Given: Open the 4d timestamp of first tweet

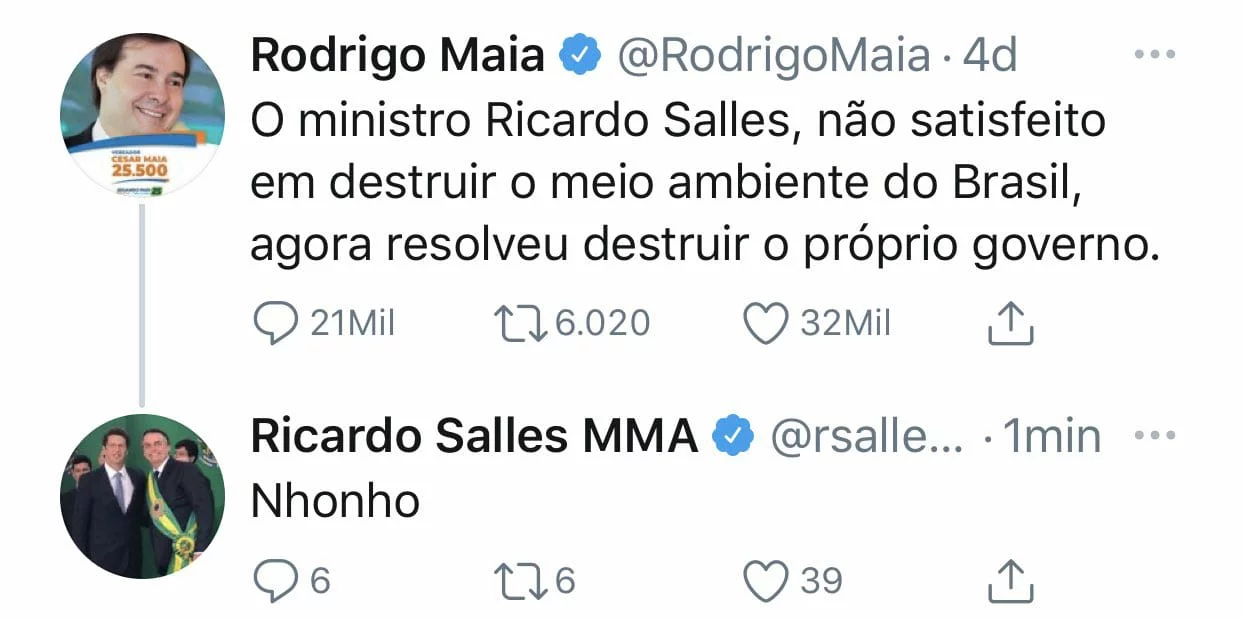Looking at the screenshot, I should pos(989,56).
